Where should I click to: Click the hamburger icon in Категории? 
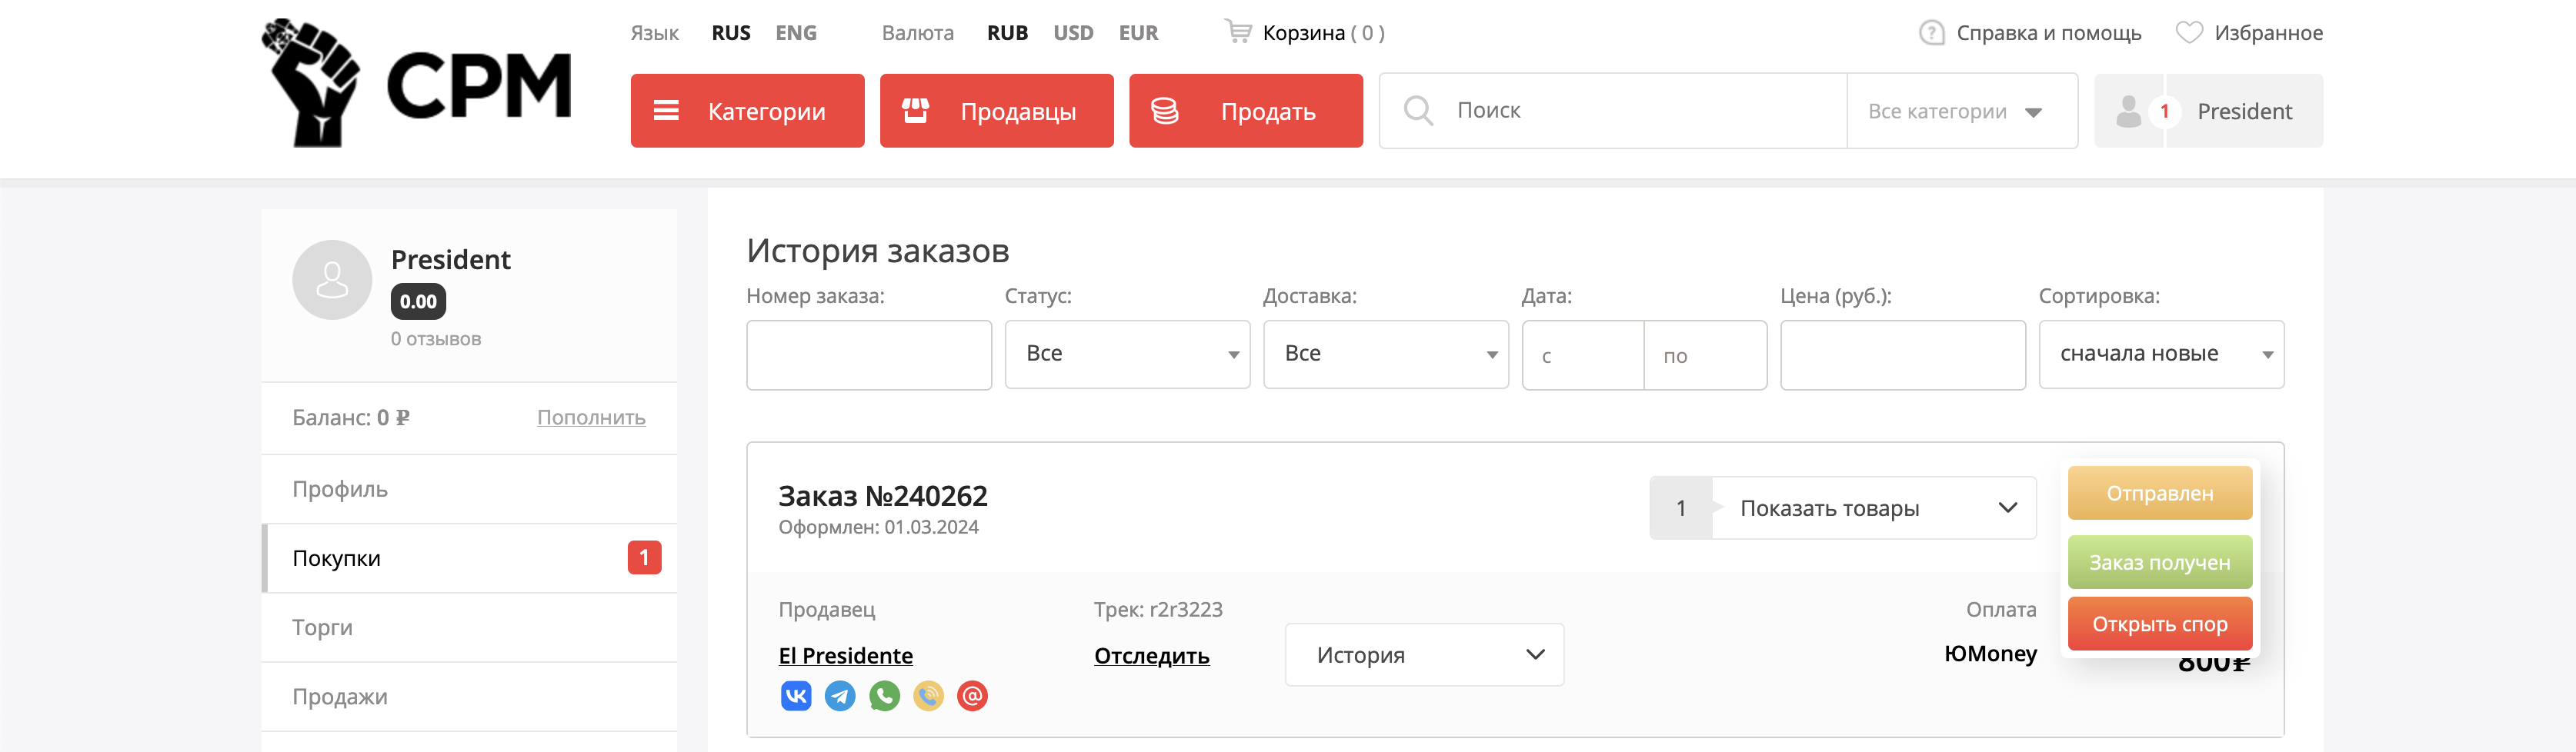tap(666, 111)
